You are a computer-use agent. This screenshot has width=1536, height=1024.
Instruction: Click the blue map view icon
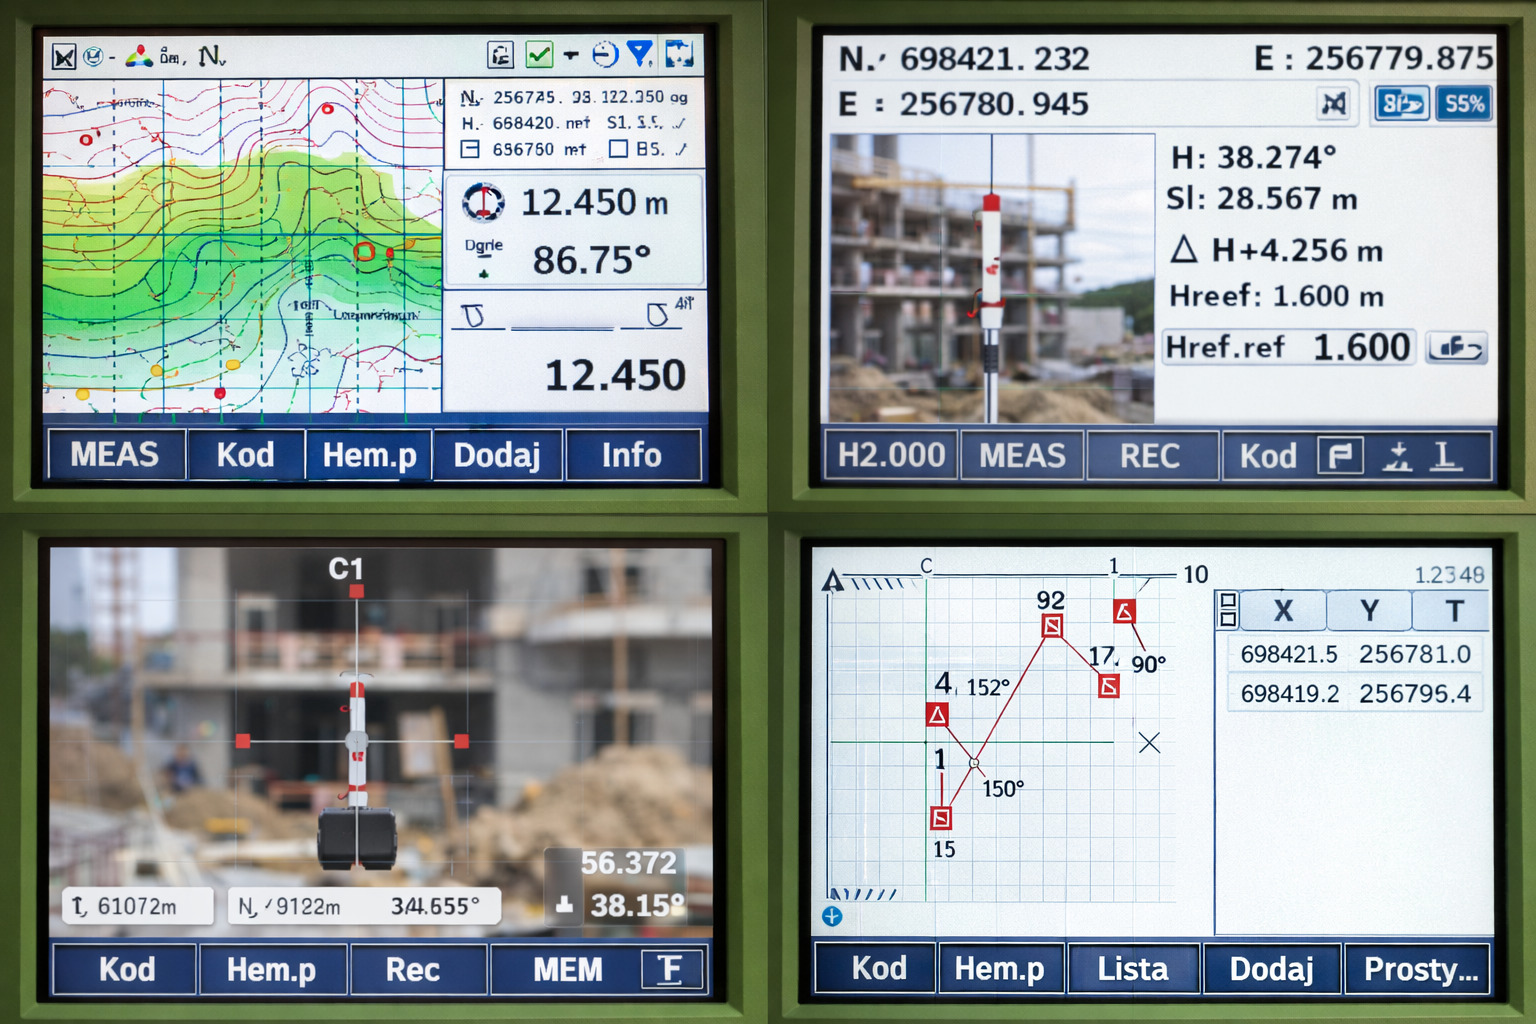[679, 54]
